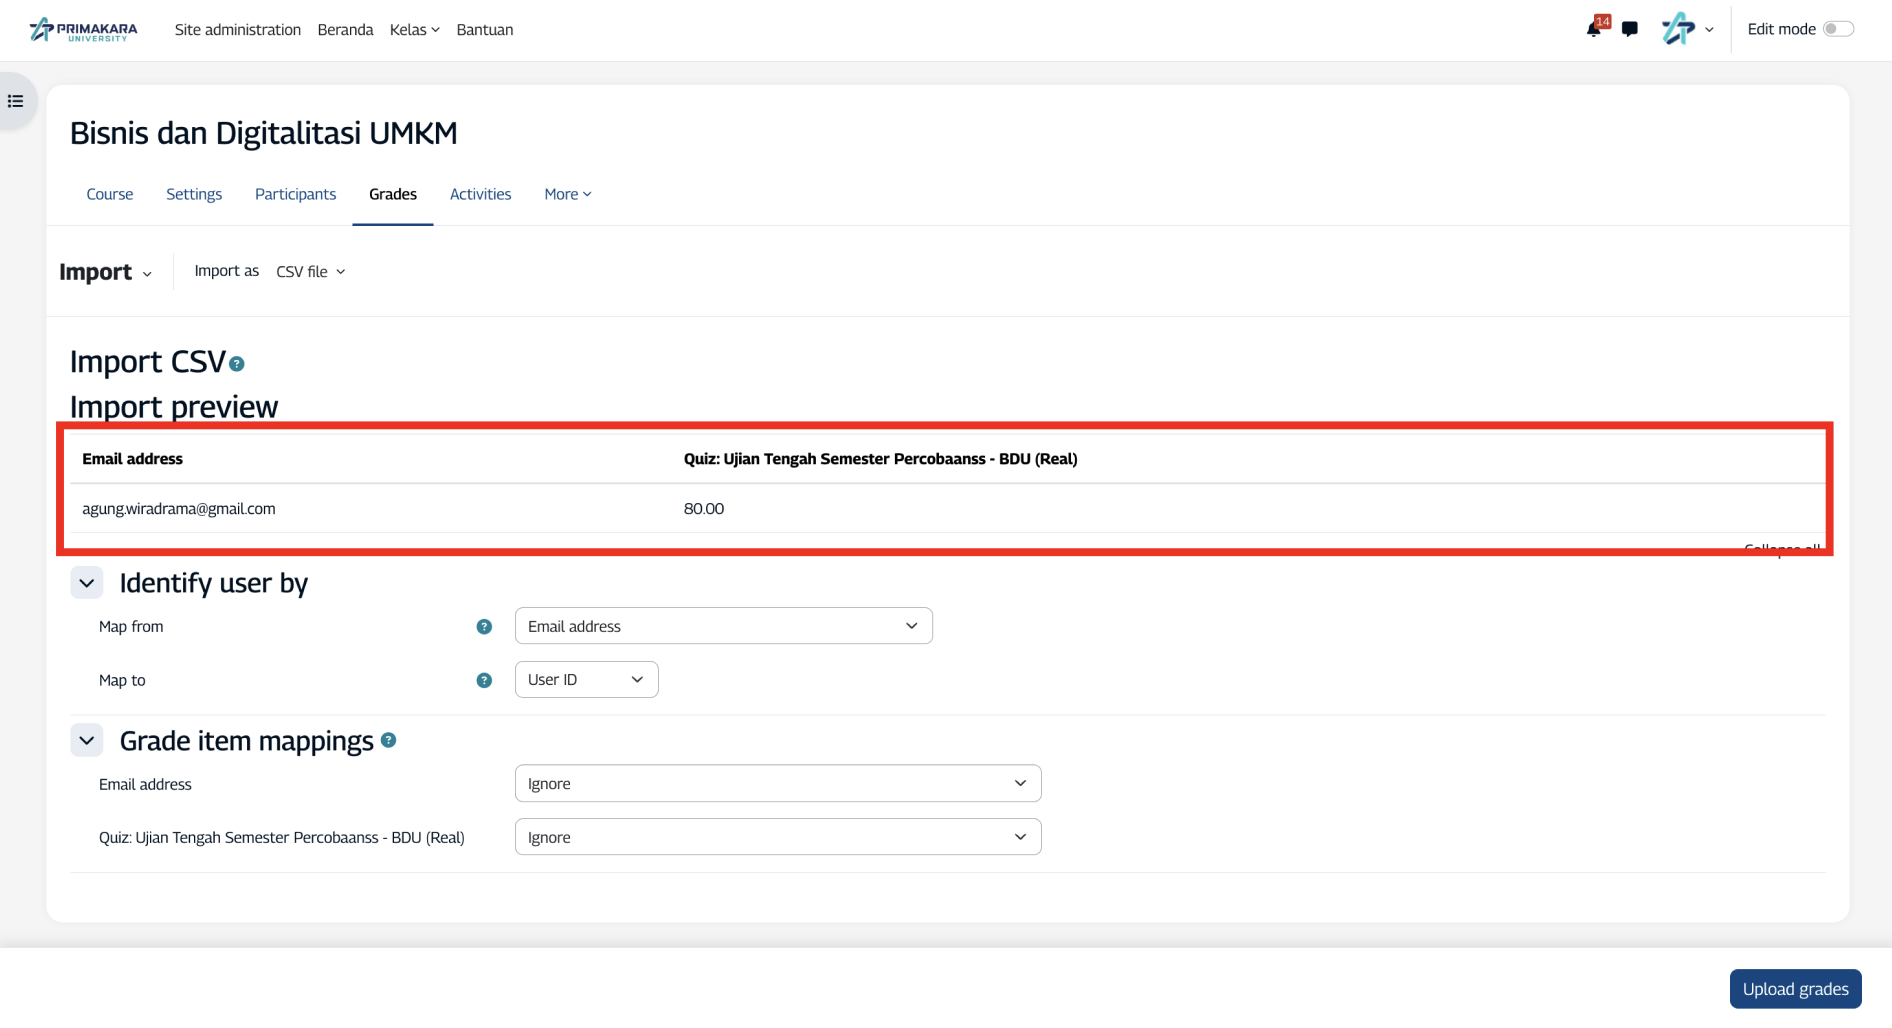Click the agung.wiradrama@gmail.com cell
This screenshot has width=1892, height=1028.
click(x=179, y=509)
